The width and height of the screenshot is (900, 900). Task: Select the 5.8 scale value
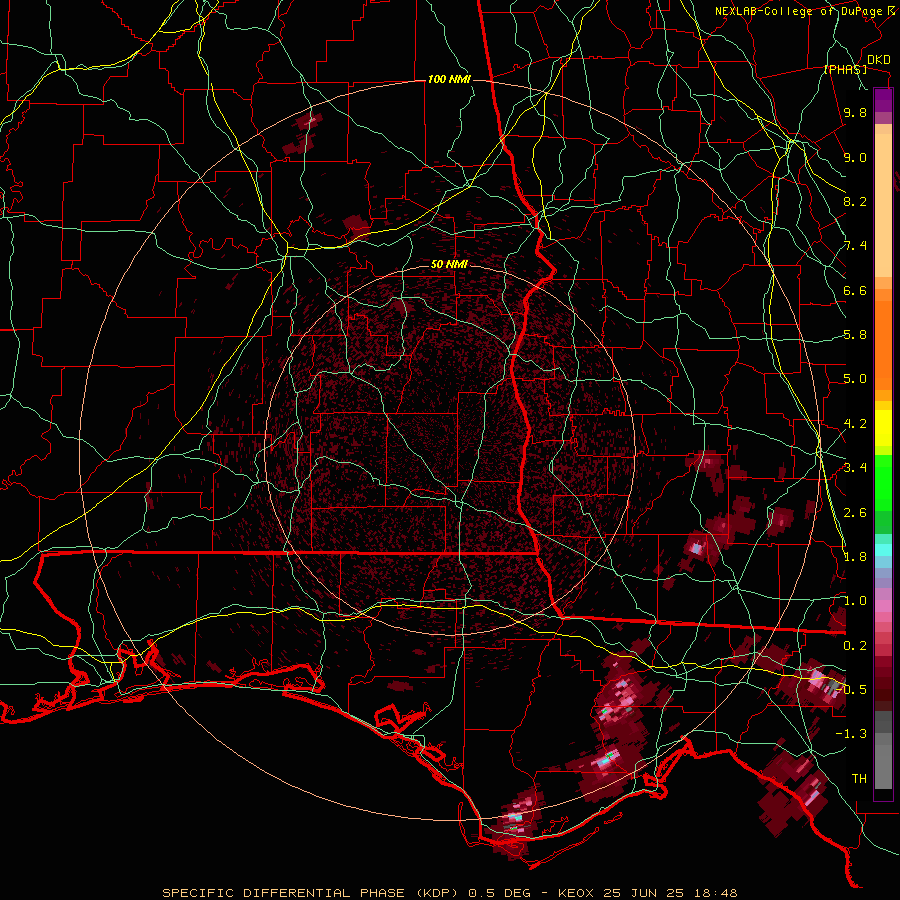[855, 335]
